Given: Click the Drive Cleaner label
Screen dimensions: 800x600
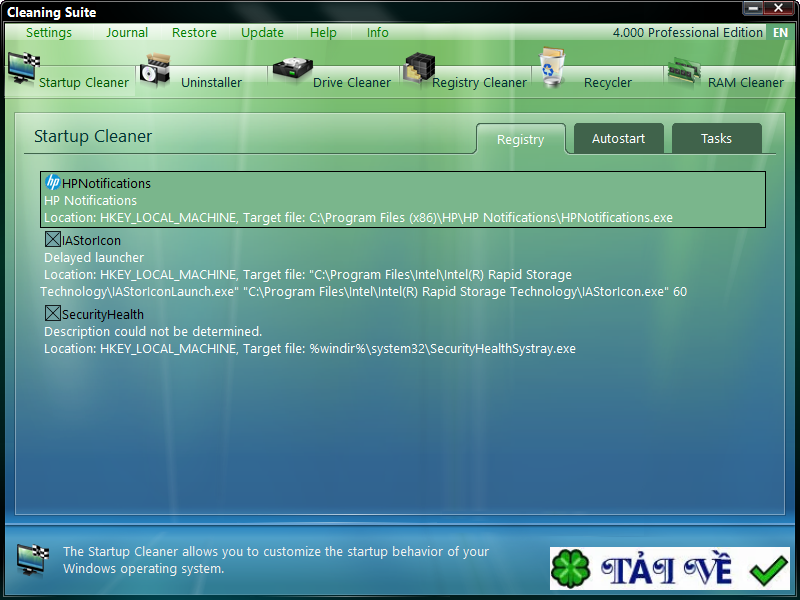Looking at the screenshot, I should (x=352, y=82).
